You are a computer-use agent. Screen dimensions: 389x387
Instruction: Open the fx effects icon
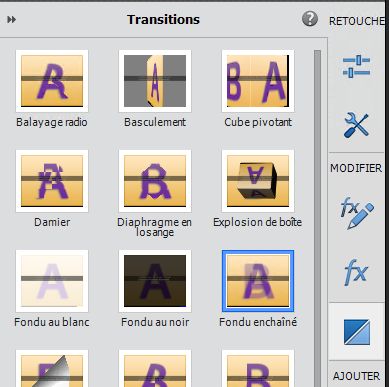(356, 273)
